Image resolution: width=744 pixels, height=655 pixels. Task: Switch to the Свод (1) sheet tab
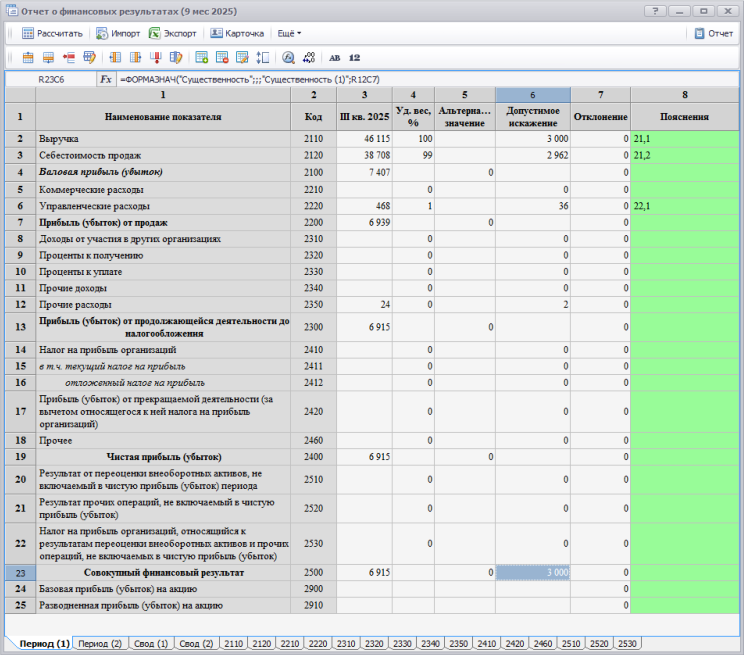[149, 643]
